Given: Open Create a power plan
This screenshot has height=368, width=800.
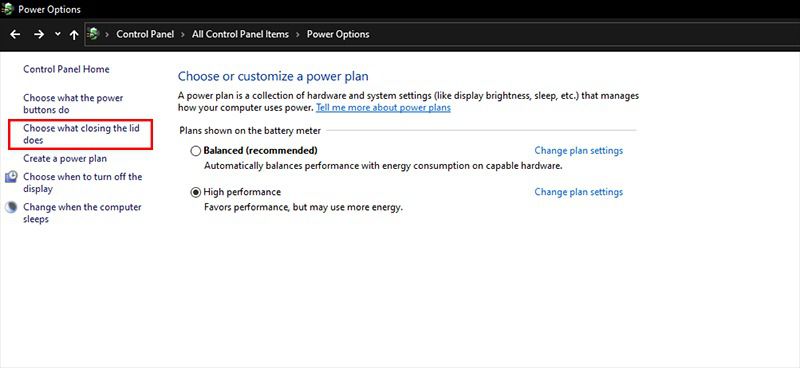Looking at the screenshot, I should [65, 159].
